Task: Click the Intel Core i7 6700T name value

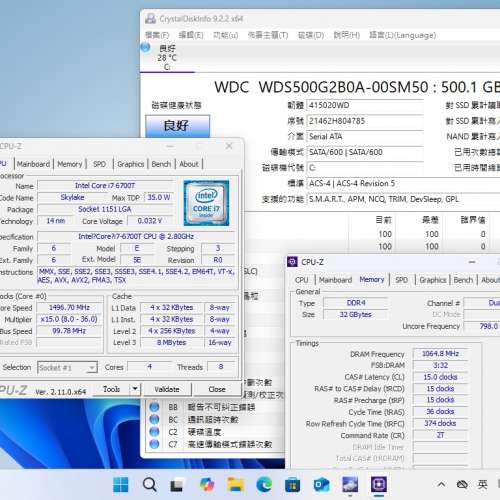Action: (x=105, y=185)
